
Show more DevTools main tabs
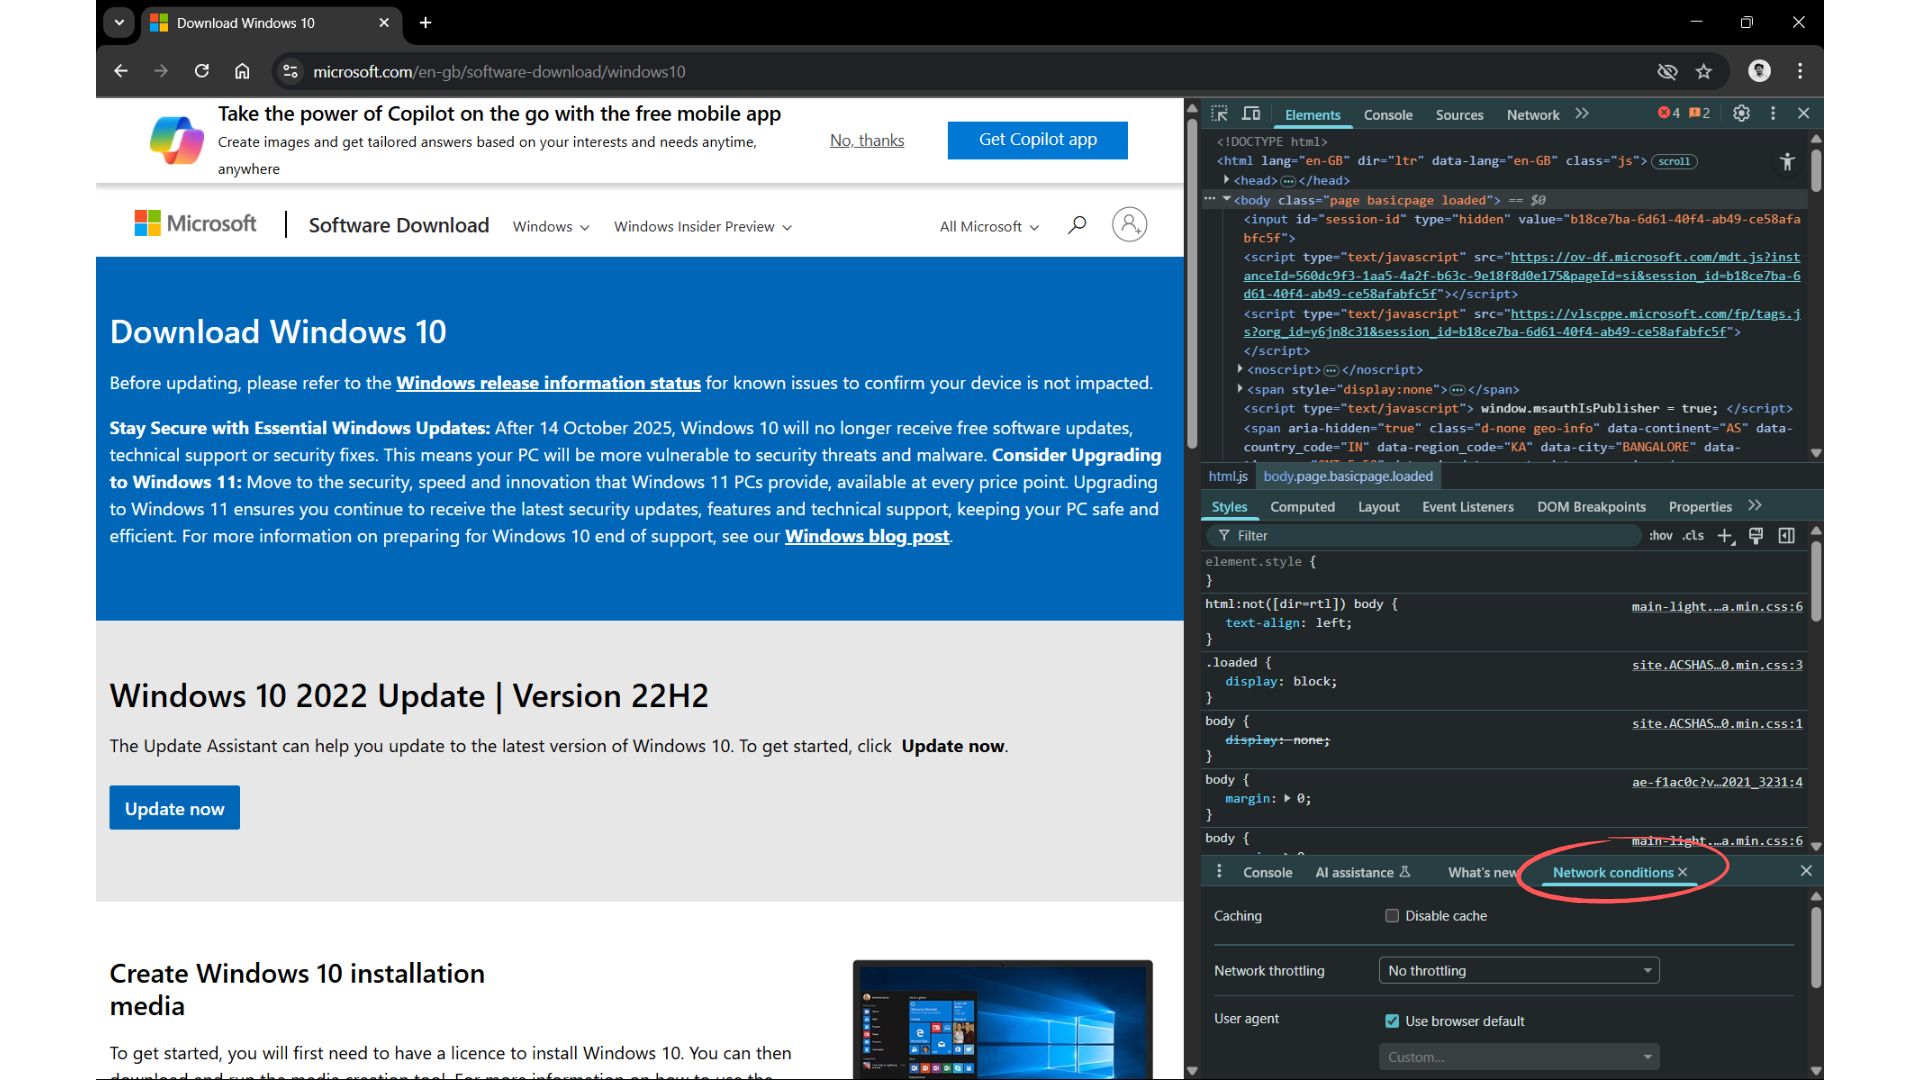click(1582, 114)
